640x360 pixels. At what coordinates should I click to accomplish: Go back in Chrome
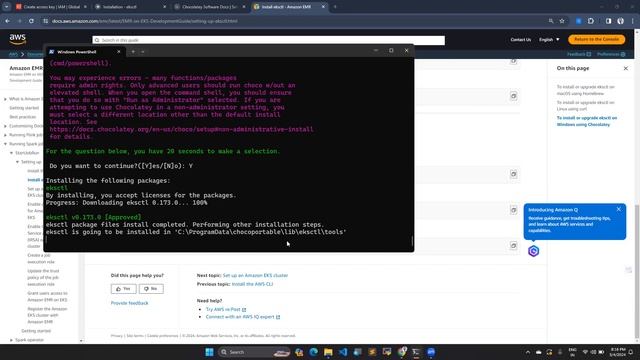click(x=8, y=21)
